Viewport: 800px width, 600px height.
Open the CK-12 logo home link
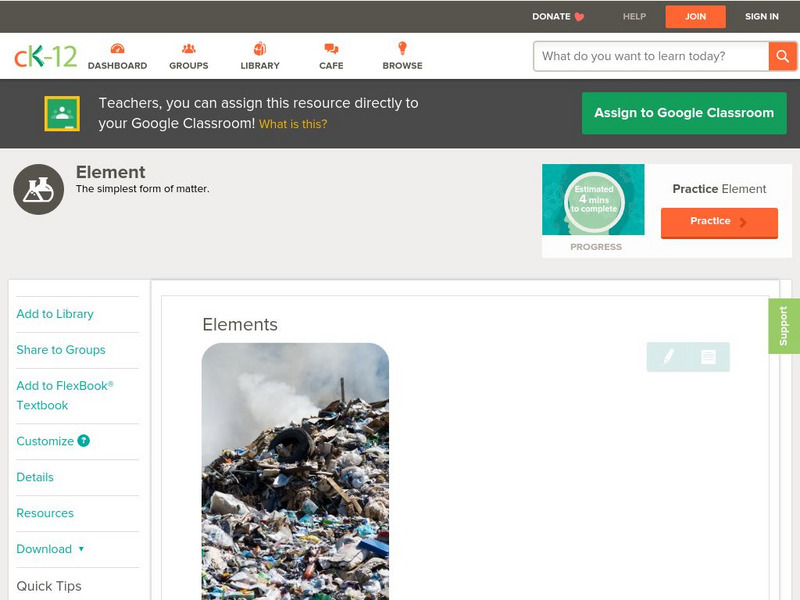click(x=45, y=56)
